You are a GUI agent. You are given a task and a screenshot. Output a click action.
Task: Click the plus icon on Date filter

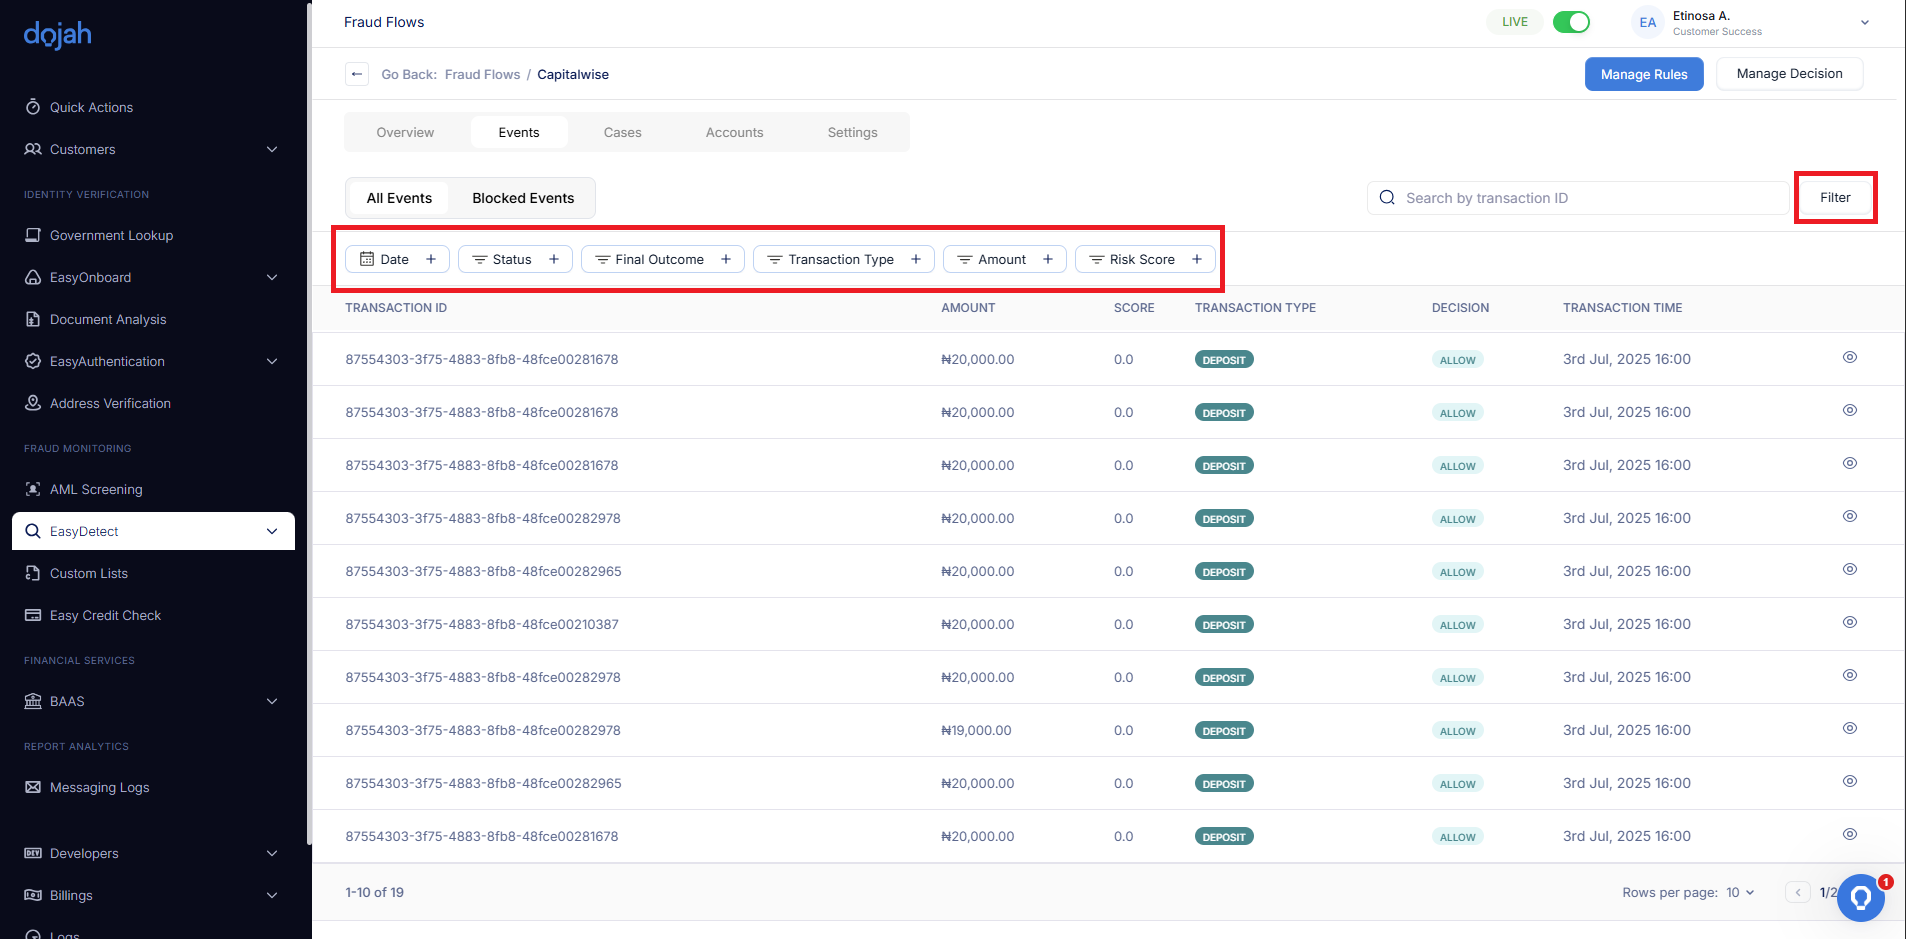coord(431,259)
